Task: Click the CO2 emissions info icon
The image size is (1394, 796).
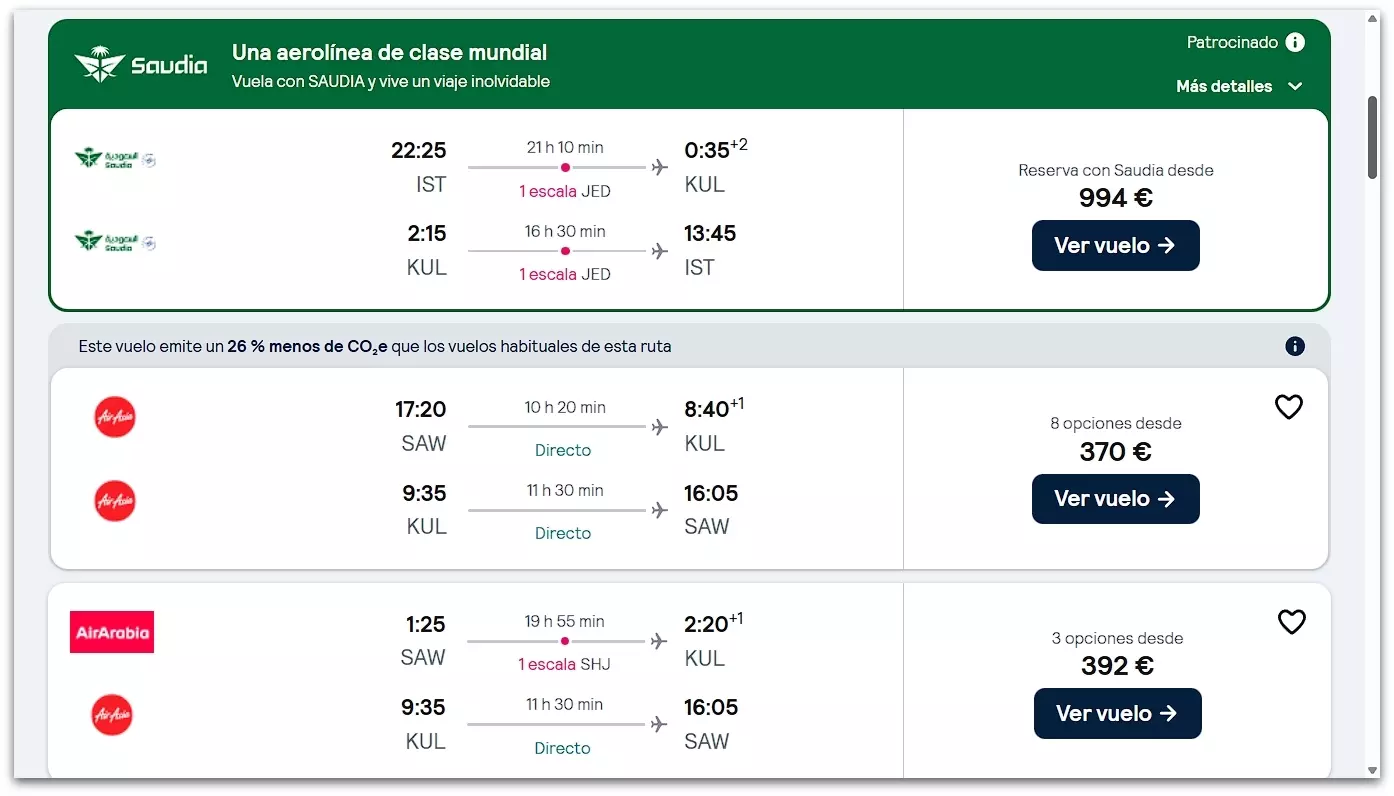Action: point(1295,346)
